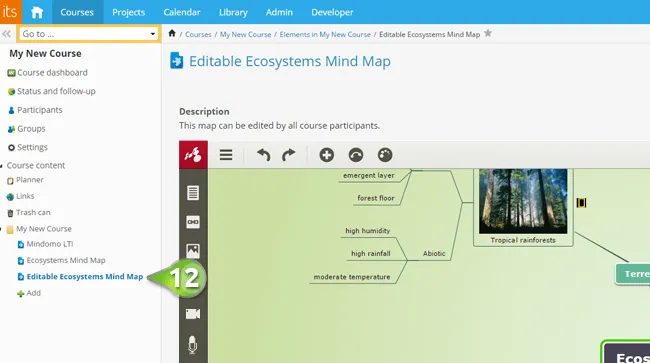Select the emergent layer topic
650x363 pixels.
pos(369,176)
